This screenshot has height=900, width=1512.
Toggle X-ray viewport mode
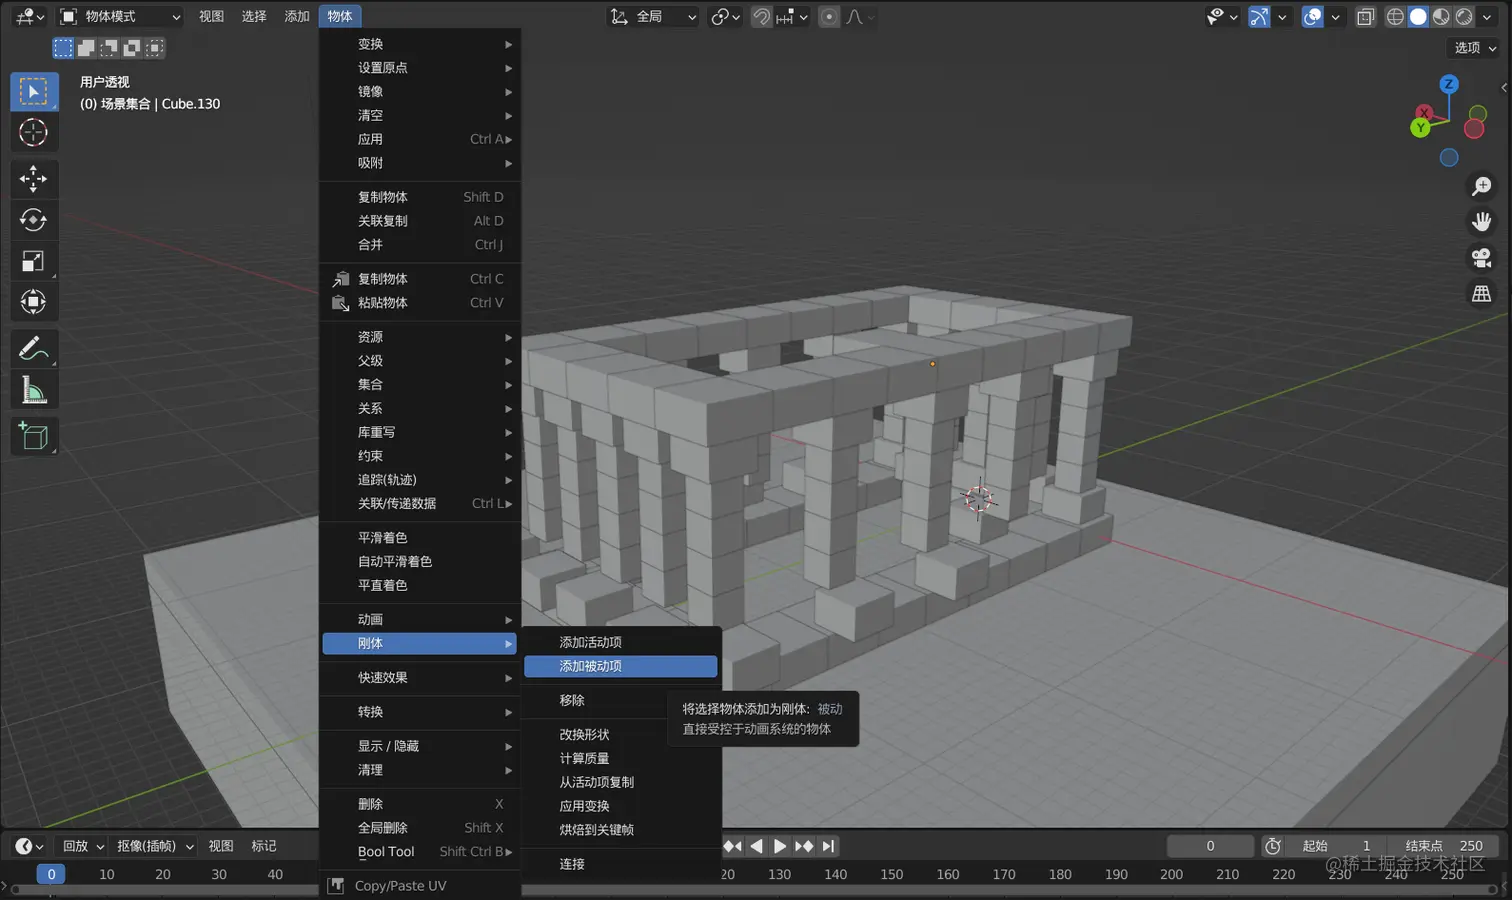pyautogui.click(x=1365, y=17)
